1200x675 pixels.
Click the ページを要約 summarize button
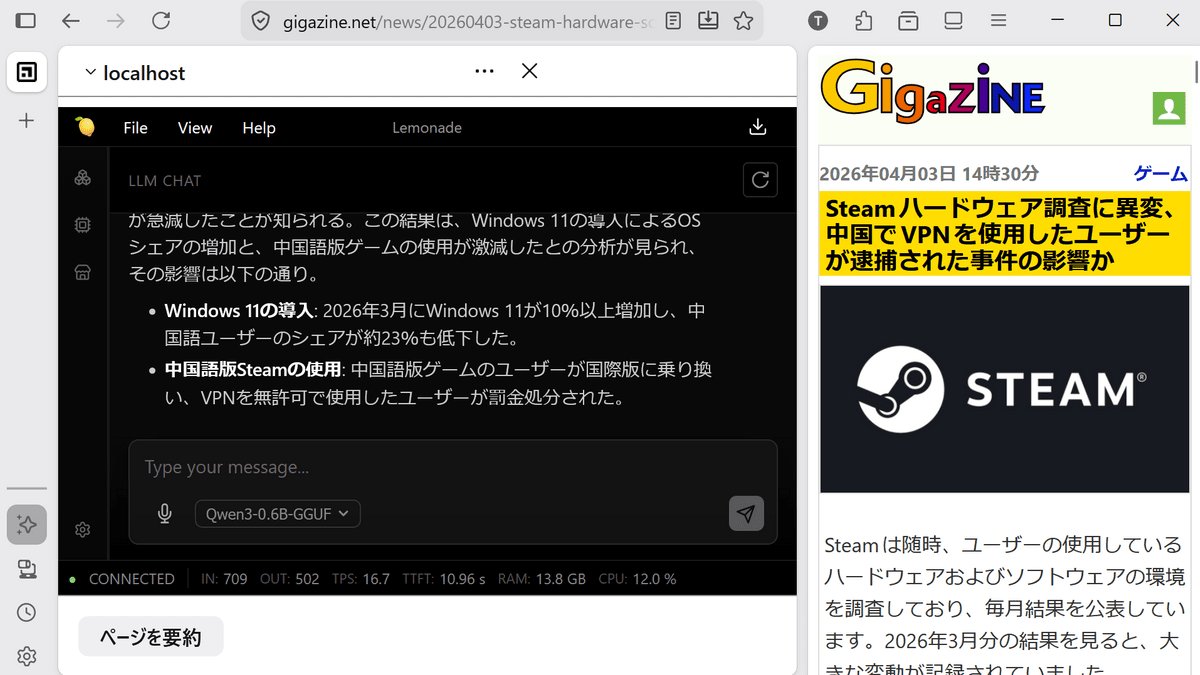[x=150, y=636]
